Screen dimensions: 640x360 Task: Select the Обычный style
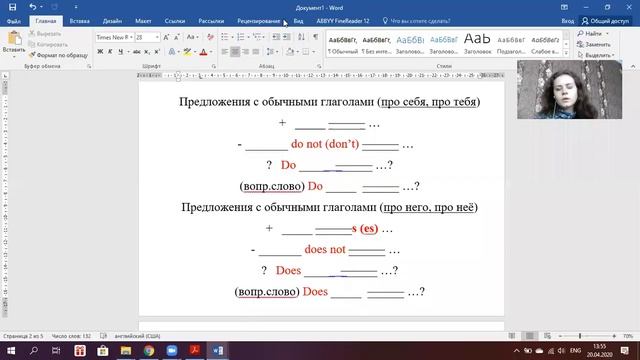coord(343,44)
